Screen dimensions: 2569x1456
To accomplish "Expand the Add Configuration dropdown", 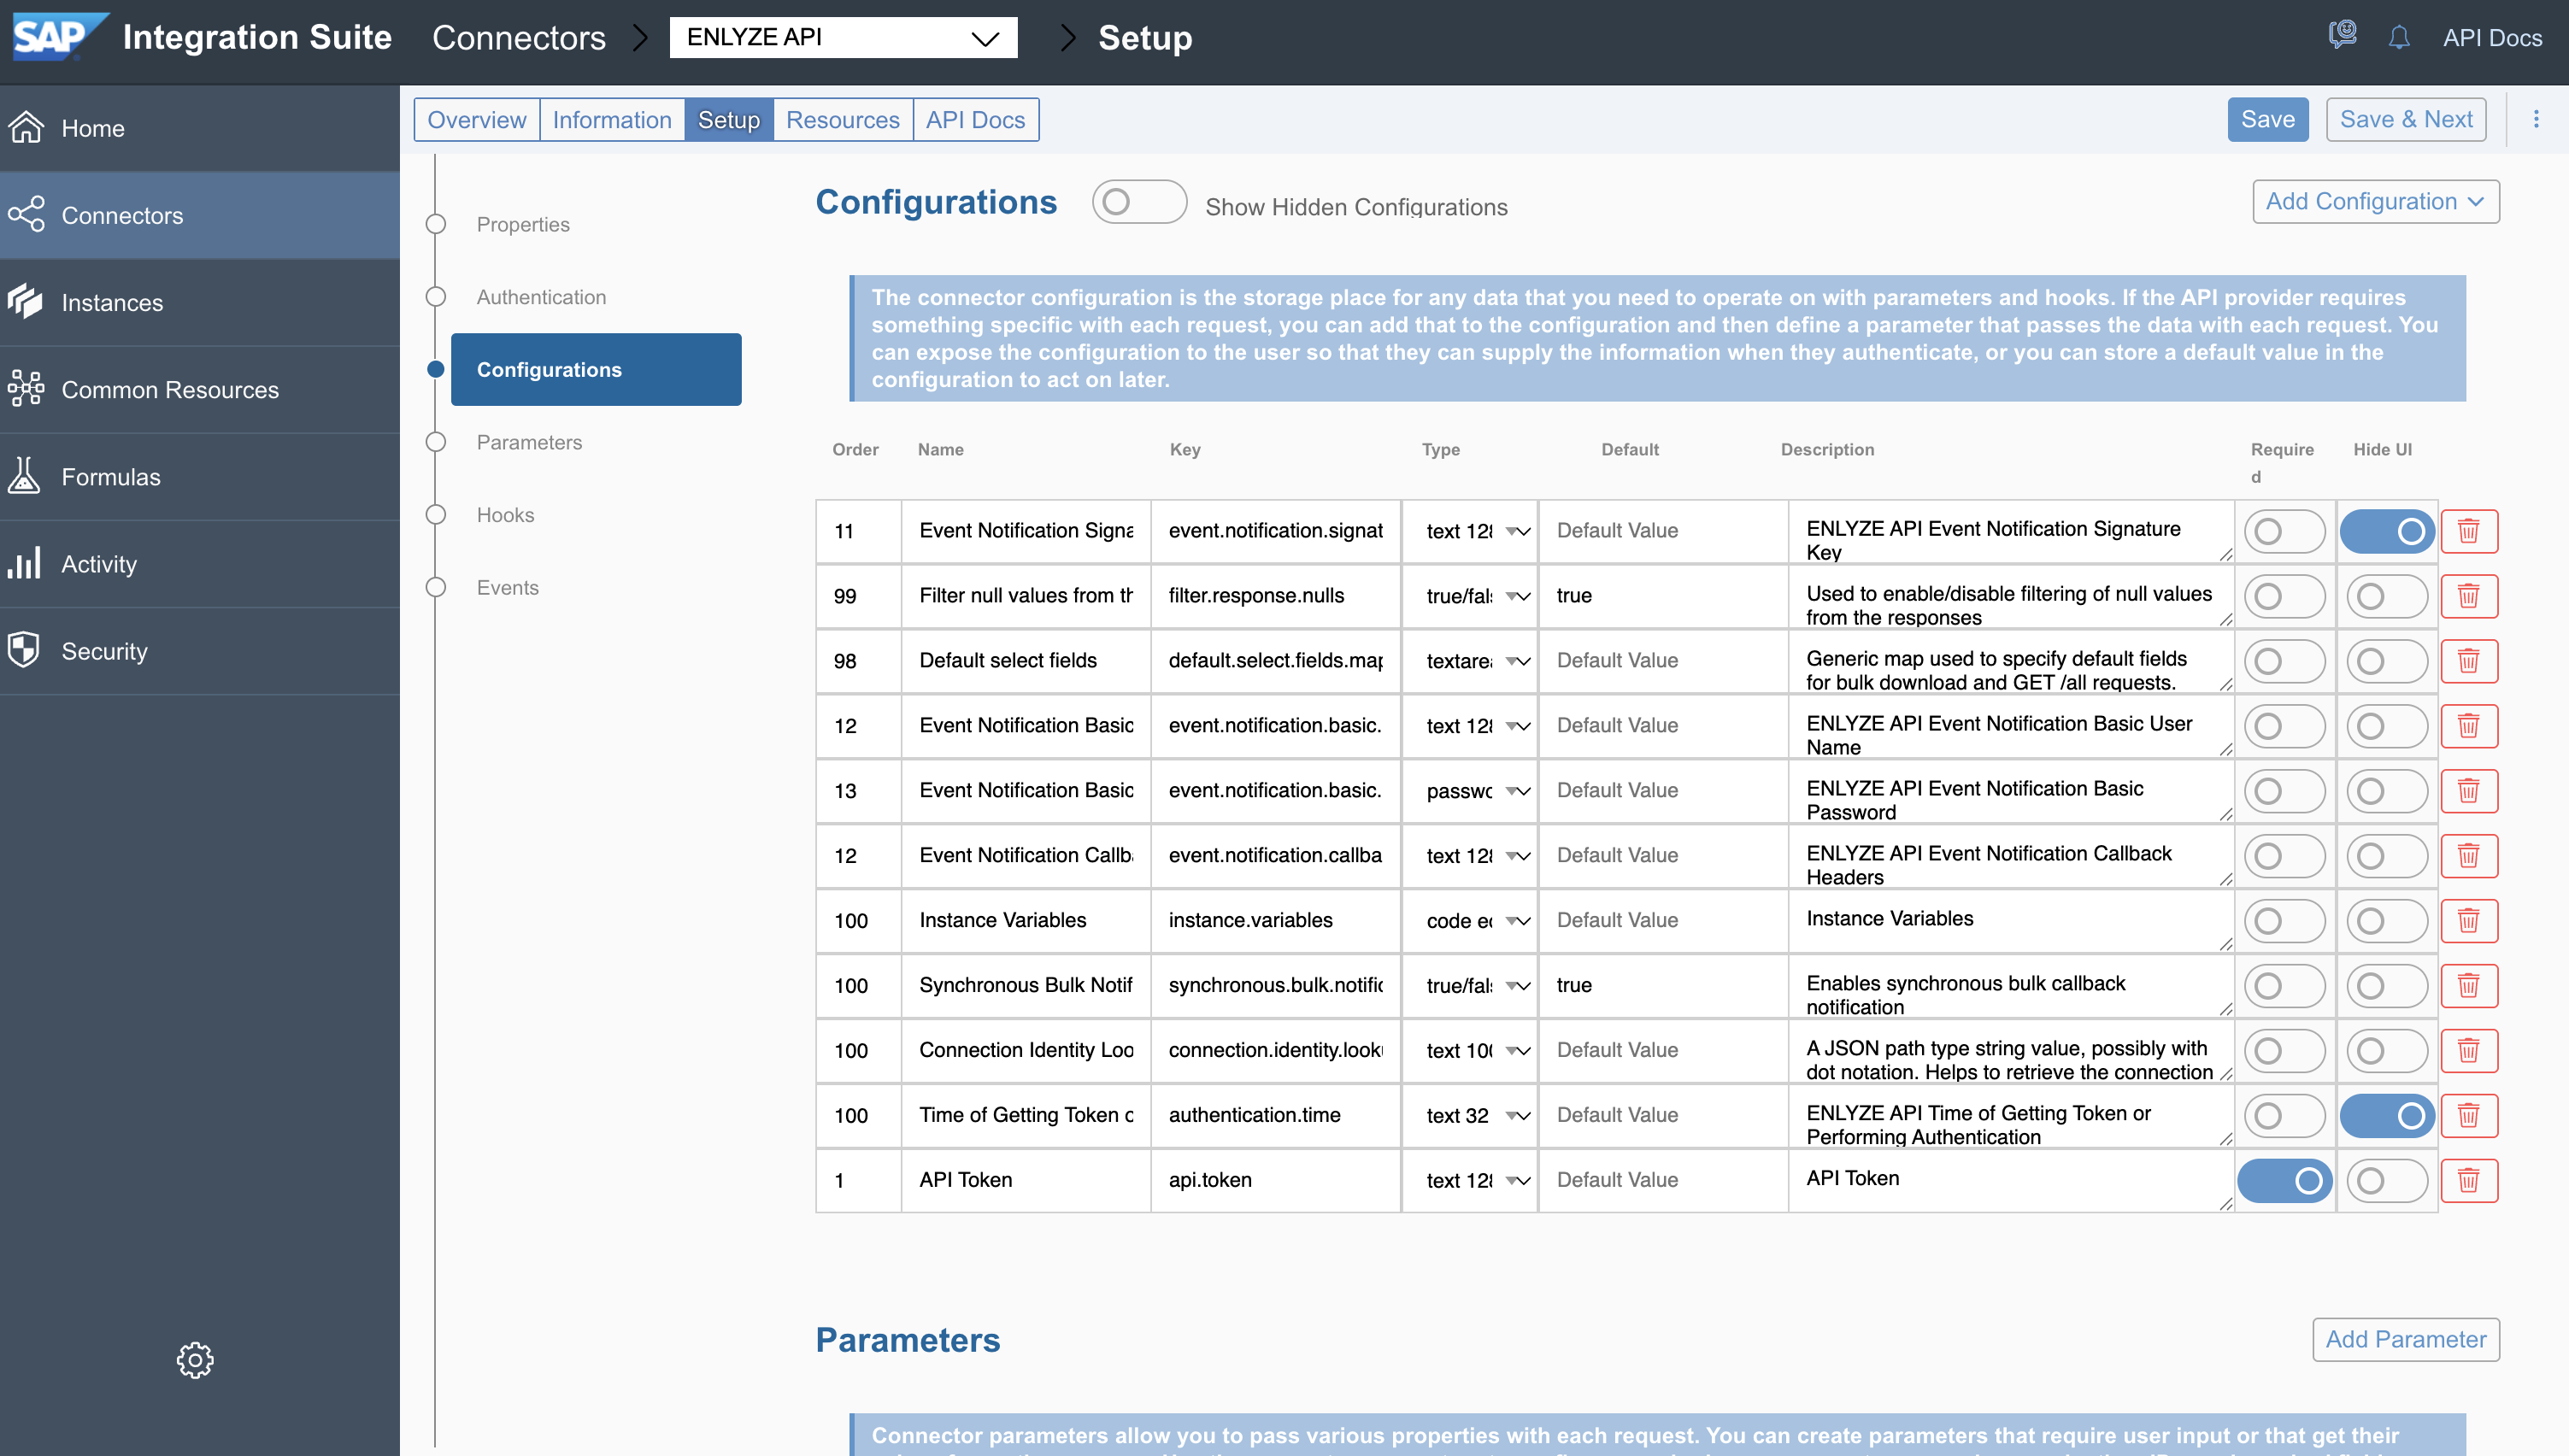I will click(2375, 202).
